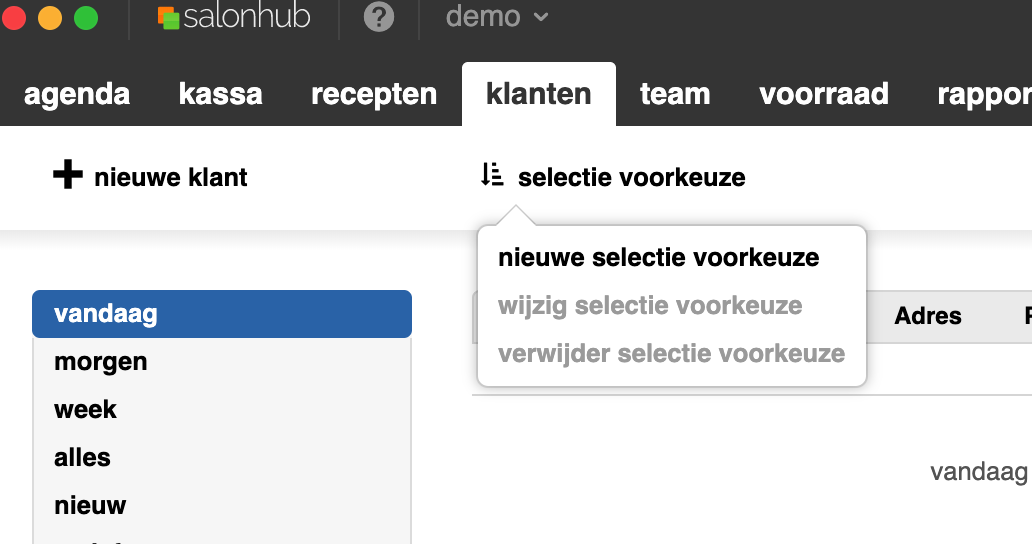Switch to the voorraad tab

pos(824,94)
